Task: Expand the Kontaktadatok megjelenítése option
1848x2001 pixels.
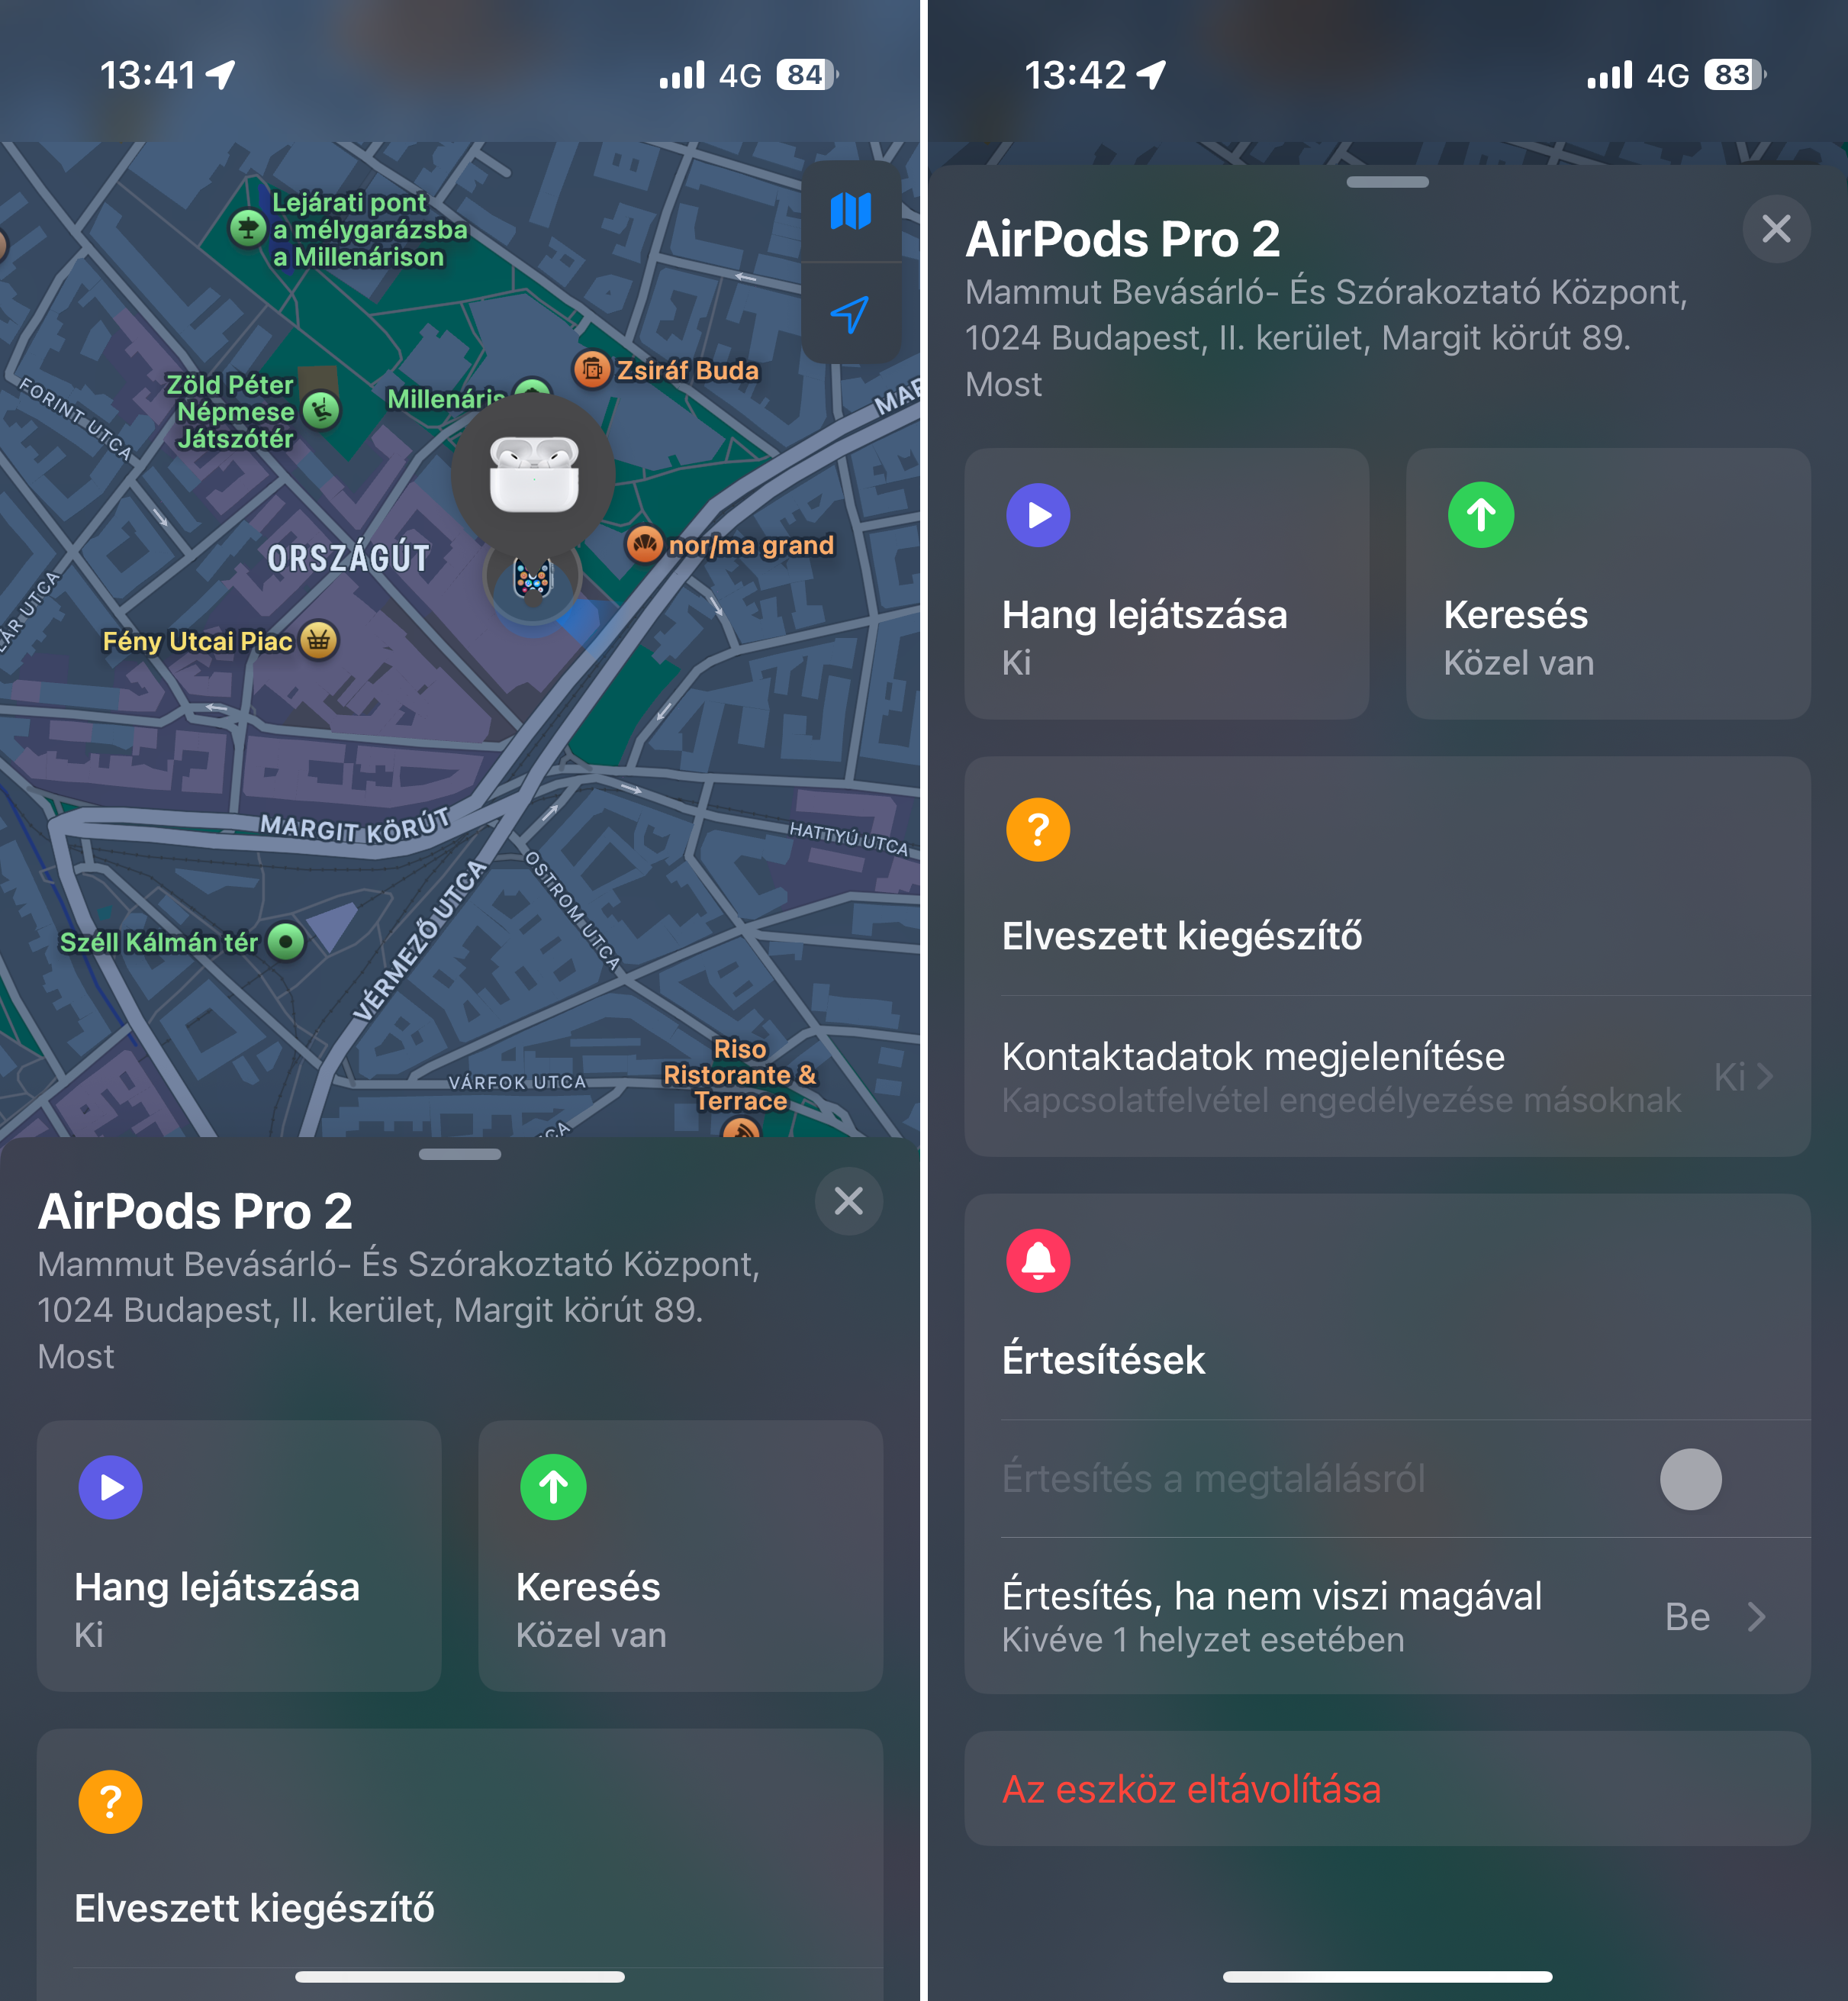Action: pos(1387,1076)
